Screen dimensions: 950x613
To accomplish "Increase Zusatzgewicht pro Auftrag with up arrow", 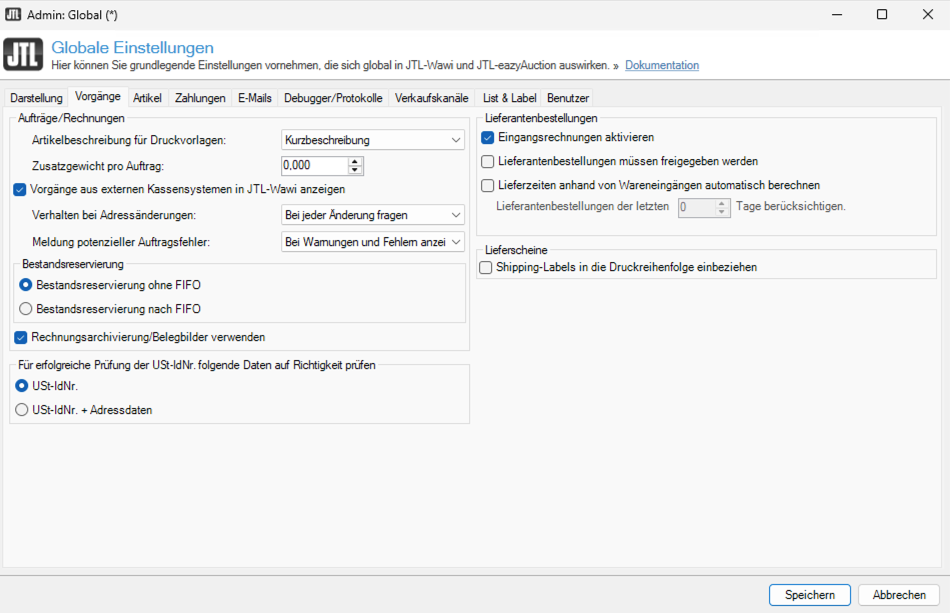I will (x=355, y=160).
